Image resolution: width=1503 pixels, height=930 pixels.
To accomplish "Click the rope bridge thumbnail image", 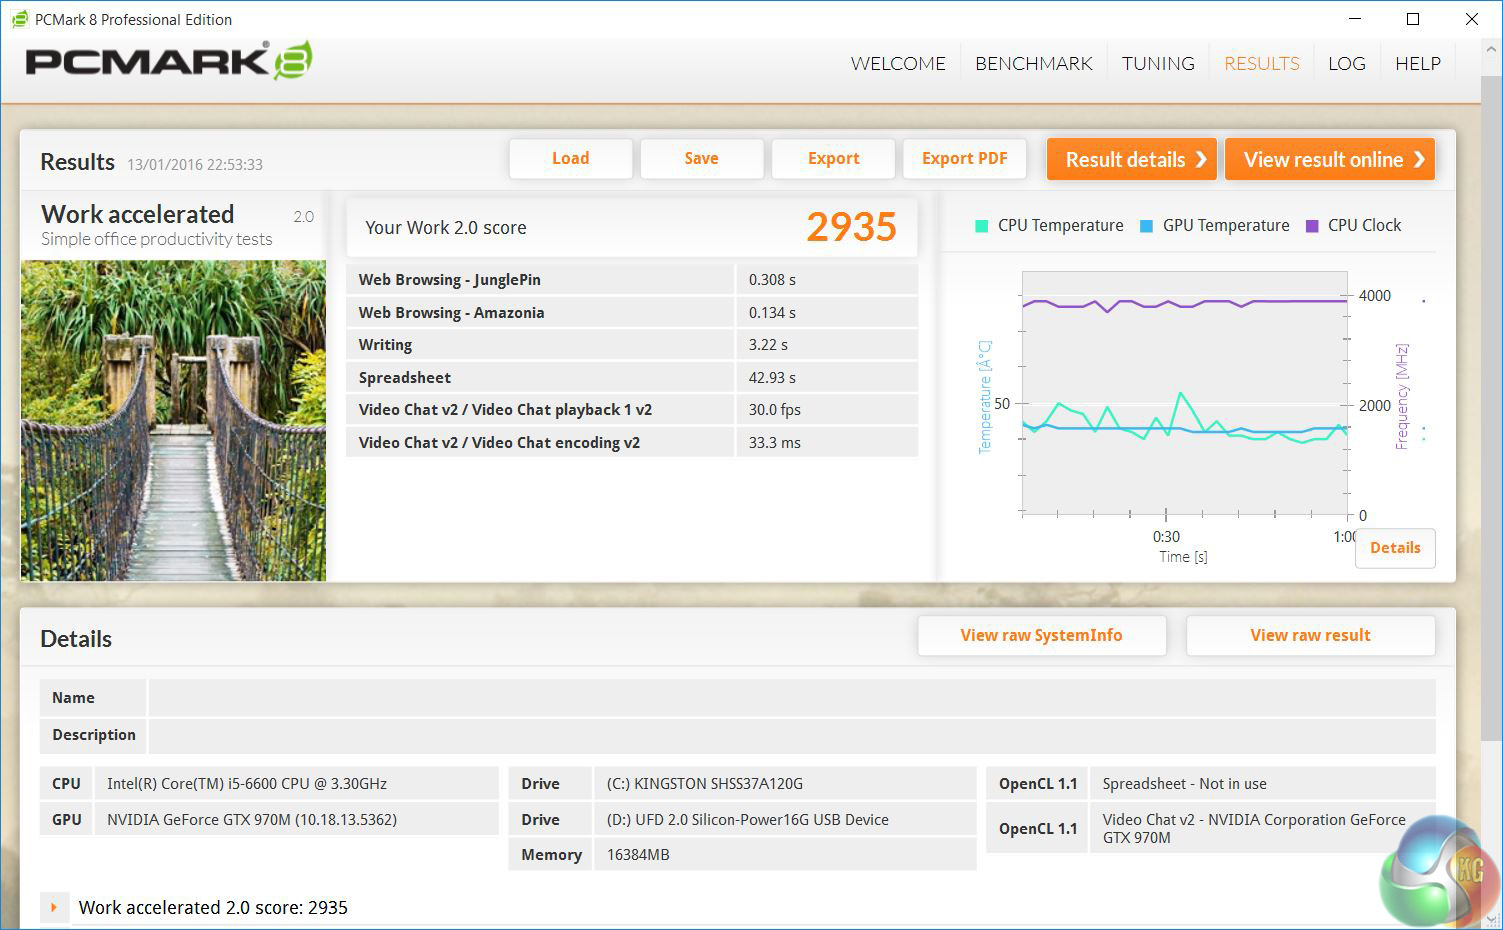I will click(x=173, y=421).
